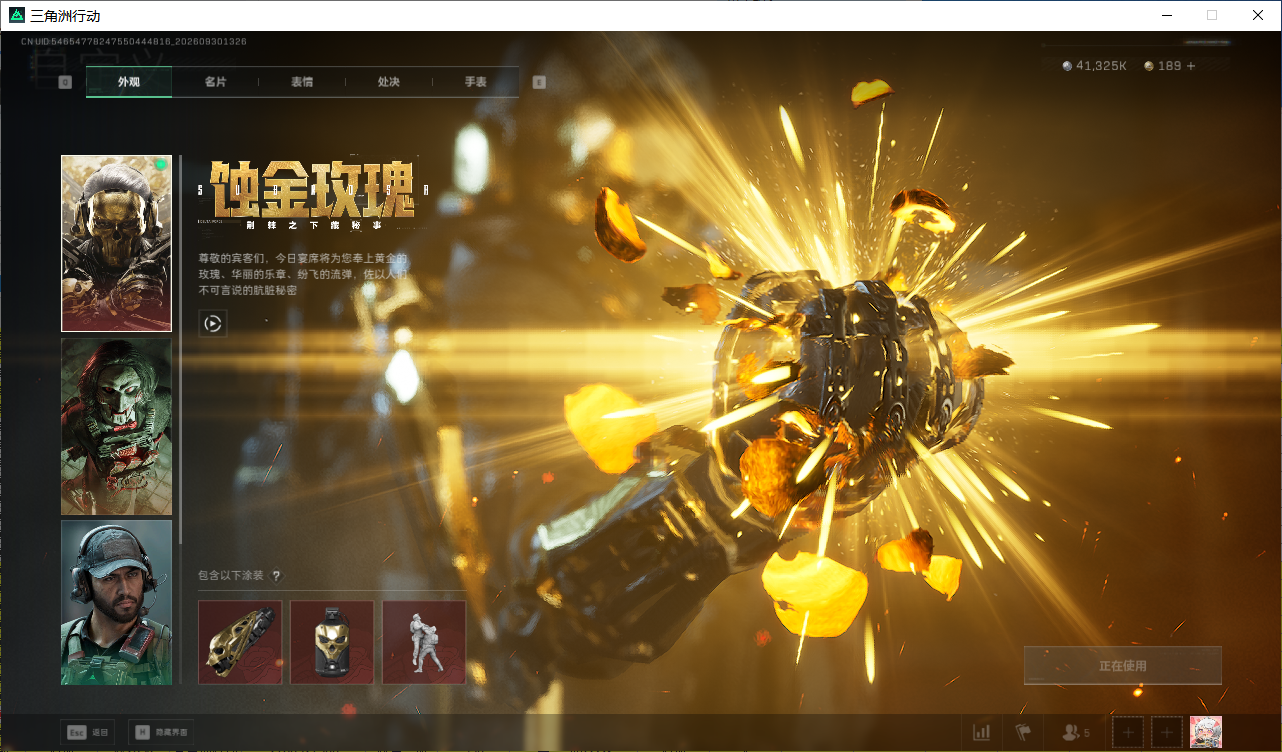This screenshot has height=752, width=1282.
Task: Open the 手表 tab
Action: click(x=475, y=82)
